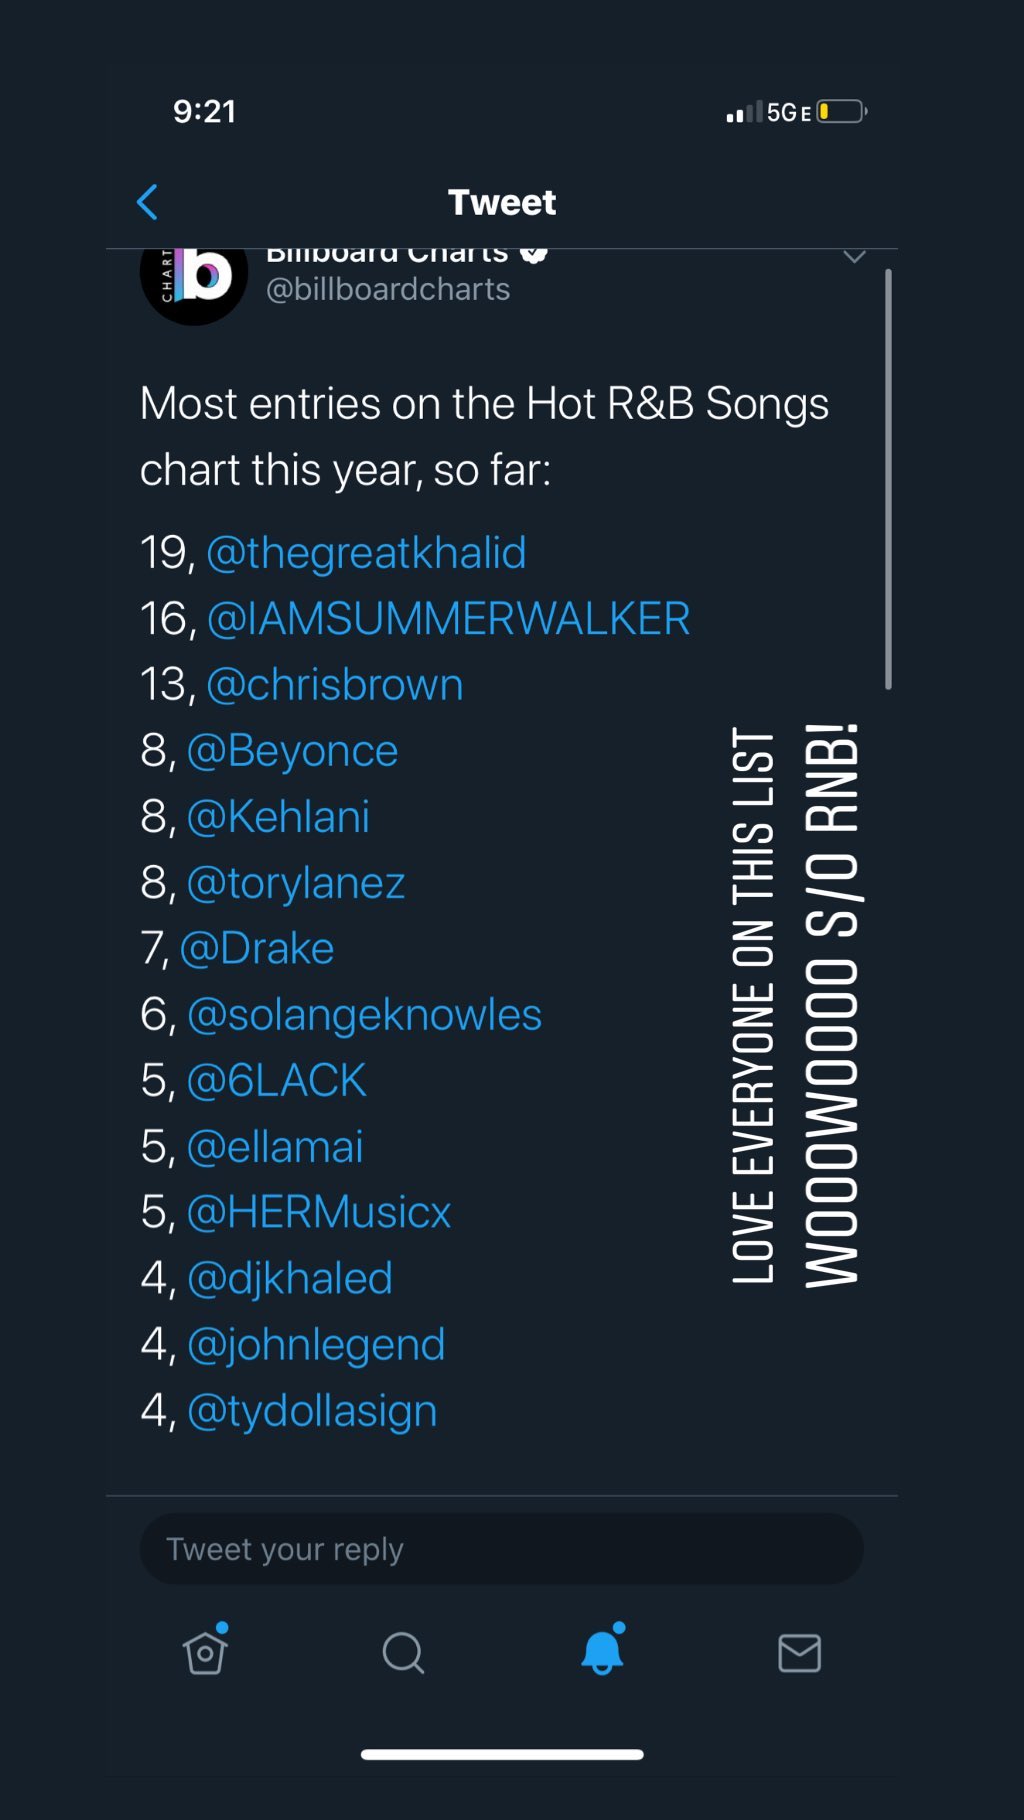Image resolution: width=1024 pixels, height=1820 pixels.
Task: Open the @IAMSUMMERWALKER mention link
Action: pos(448,619)
